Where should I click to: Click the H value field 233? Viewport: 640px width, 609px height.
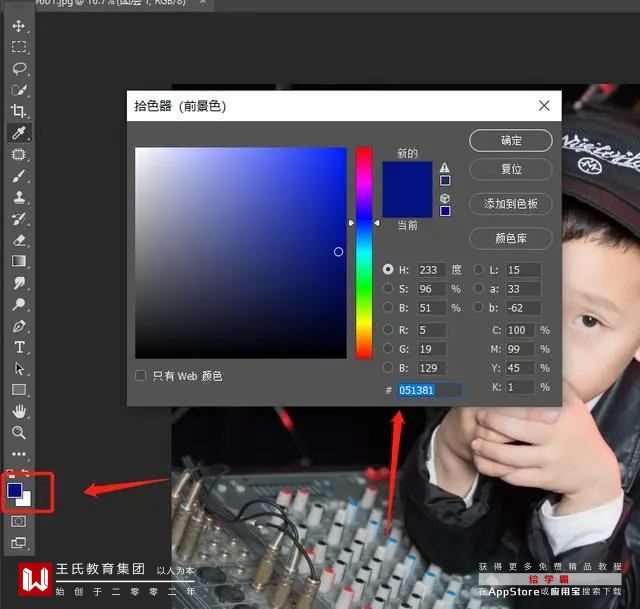click(431, 270)
